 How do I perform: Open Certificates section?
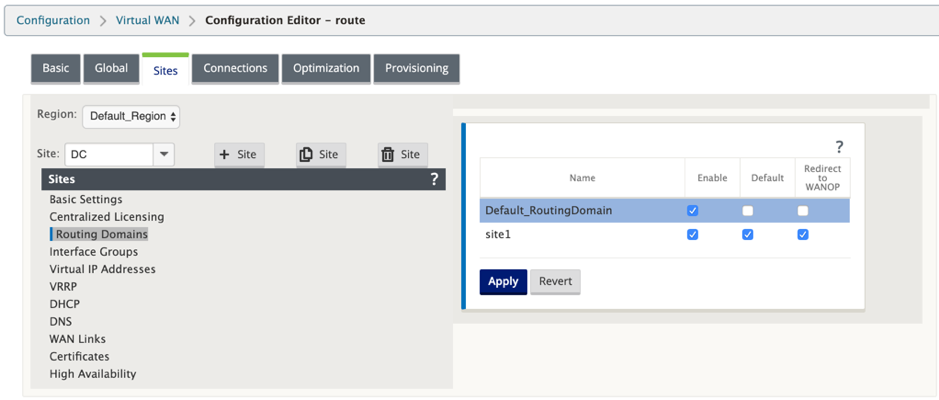point(79,356)
